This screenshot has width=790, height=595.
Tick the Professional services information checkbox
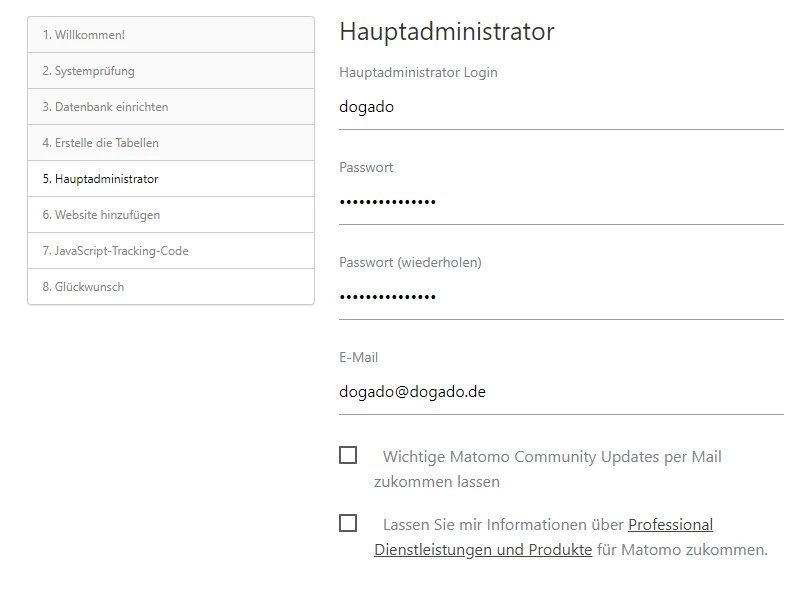pos(348,523)
